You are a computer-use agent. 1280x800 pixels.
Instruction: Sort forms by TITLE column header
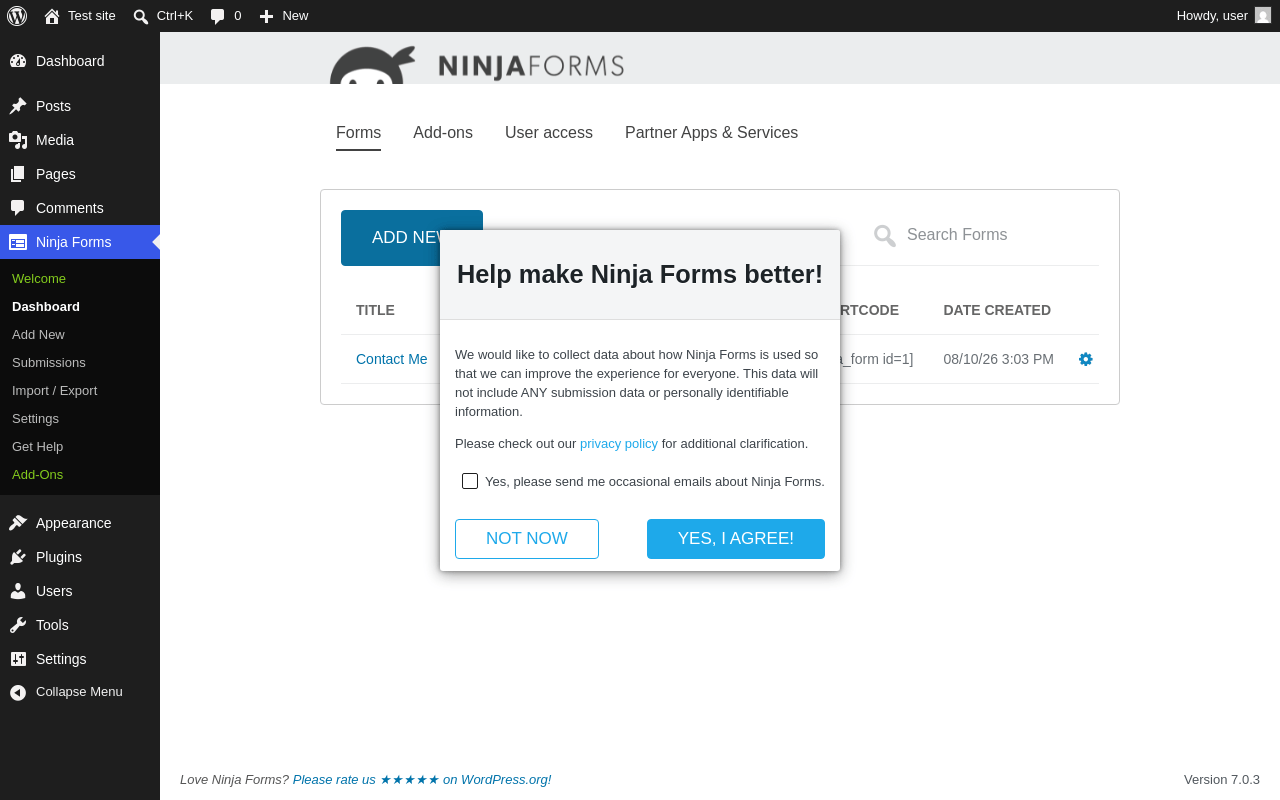[x=375, y=310]
